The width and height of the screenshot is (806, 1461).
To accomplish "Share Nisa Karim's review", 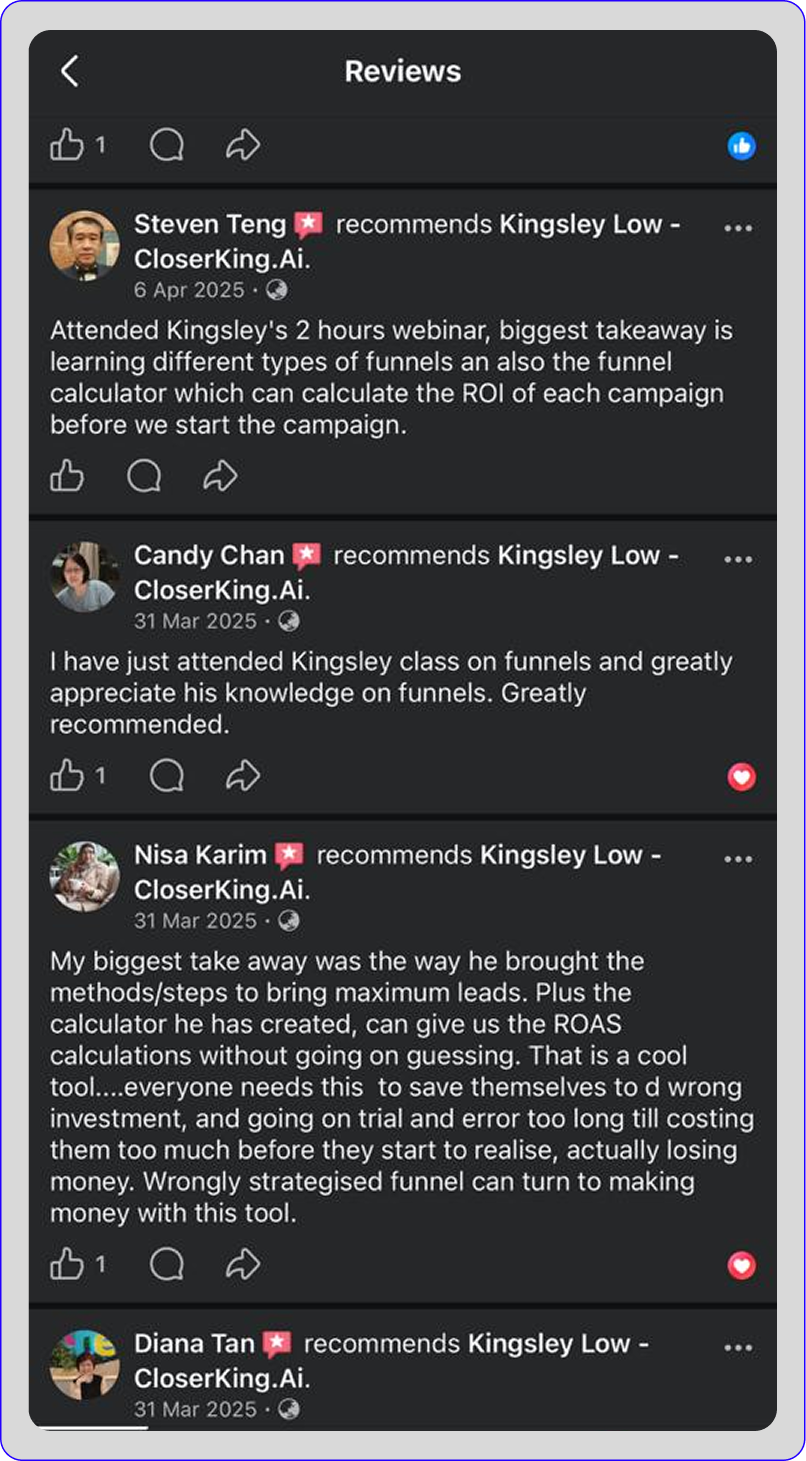I will pyautogui.click(x=243, y=1265).
